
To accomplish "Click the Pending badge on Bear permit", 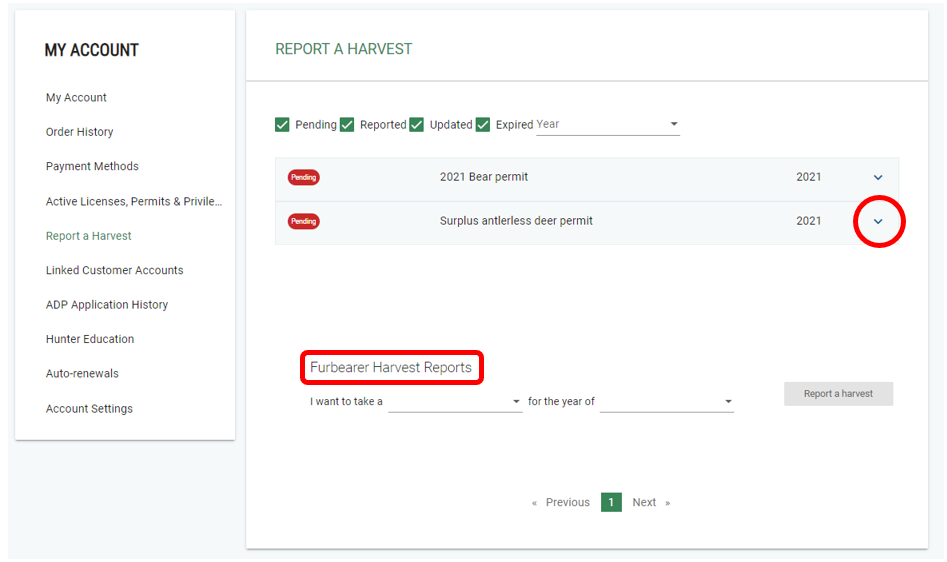I will (304, 178).
